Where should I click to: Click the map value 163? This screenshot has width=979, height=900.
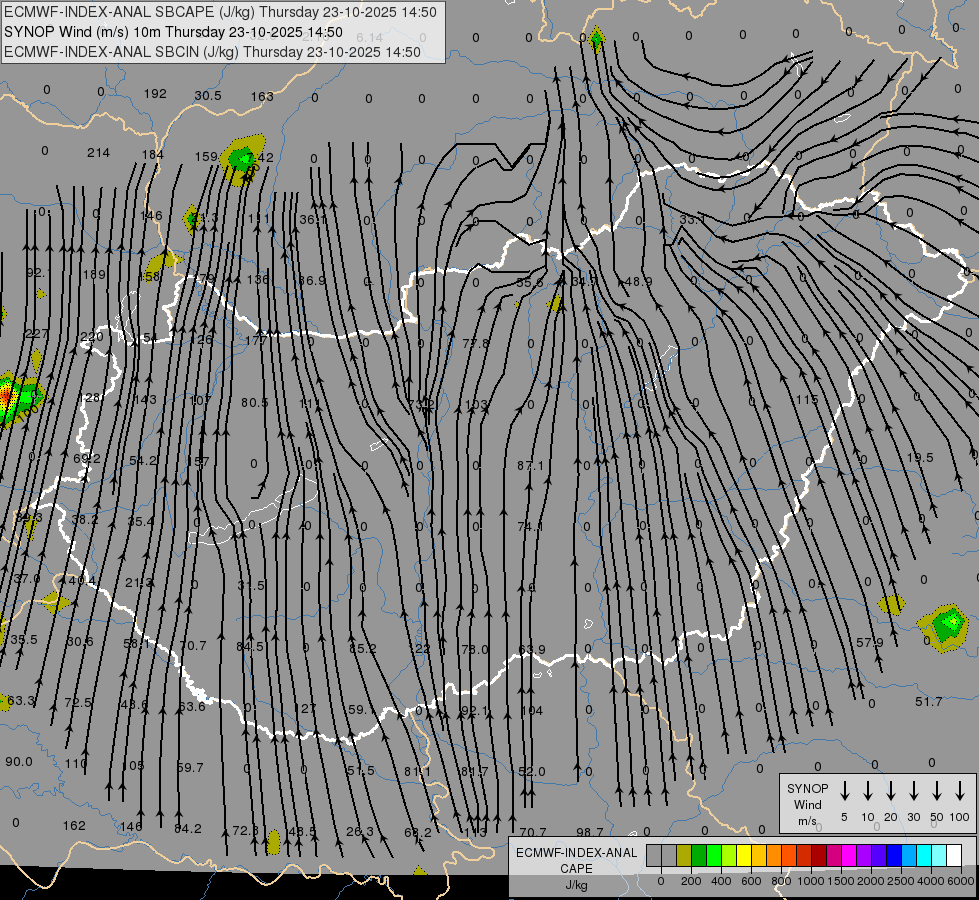pyautogui.click(x=262, y=96)
